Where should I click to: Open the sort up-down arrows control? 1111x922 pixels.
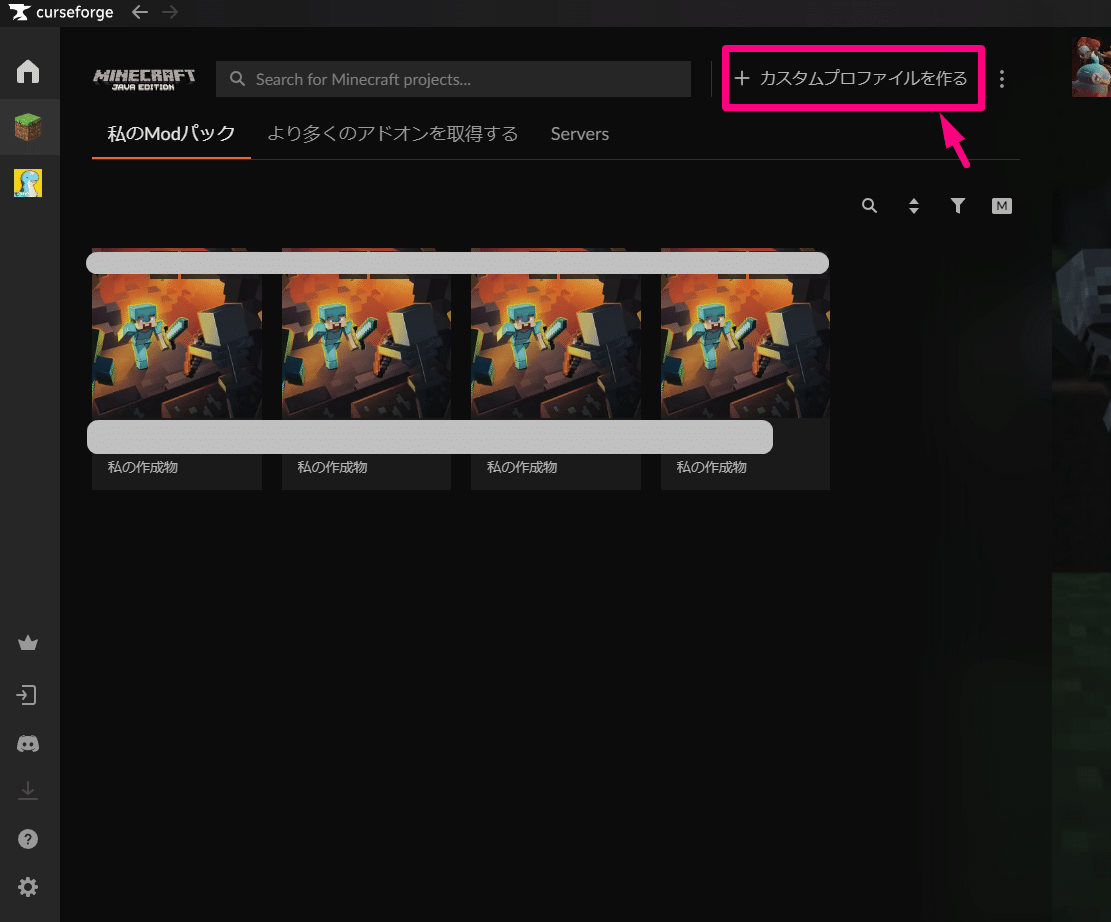tap(914, 206)
